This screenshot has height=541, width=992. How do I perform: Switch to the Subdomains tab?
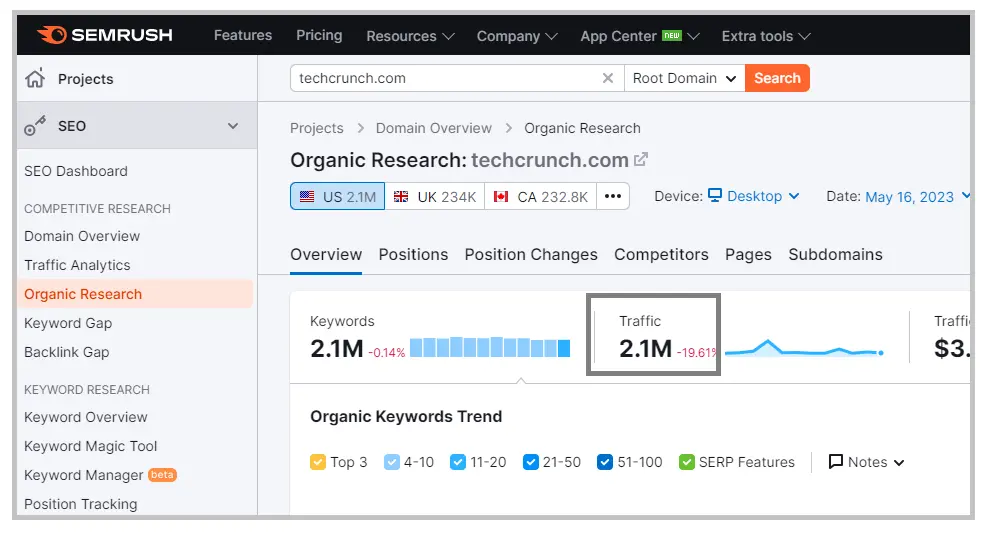(x=835, y=254)
